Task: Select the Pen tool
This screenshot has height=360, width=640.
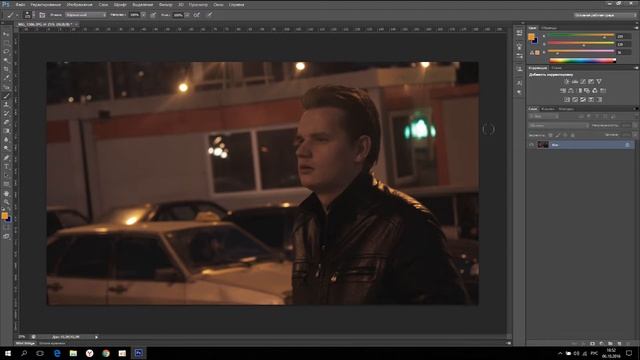Action: tap(6, 158)
